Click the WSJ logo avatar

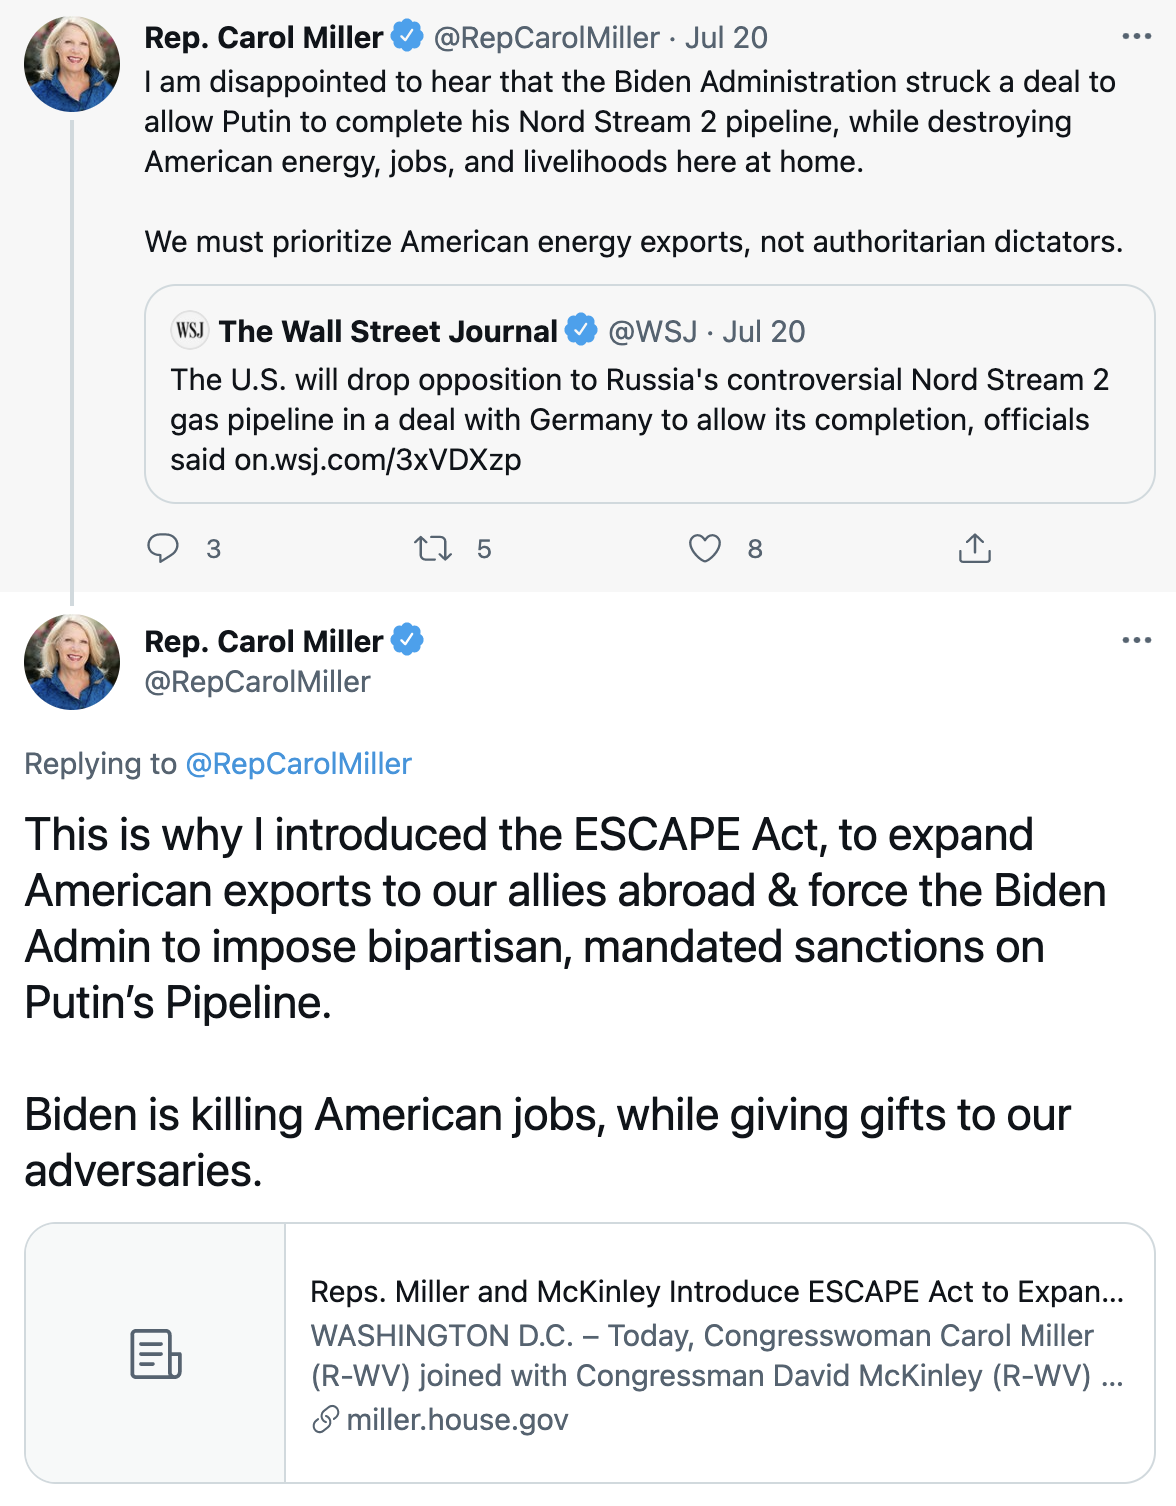pos(190,330)
